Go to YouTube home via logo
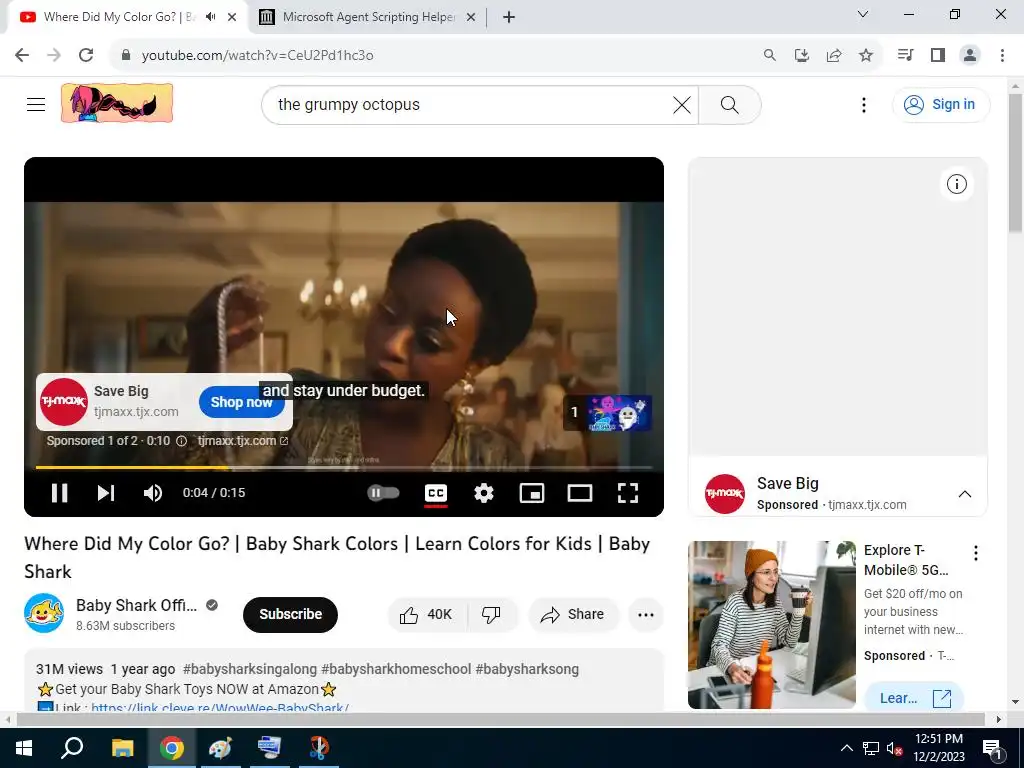Viewport: 1024px width, 768px height. click(117, 103)
